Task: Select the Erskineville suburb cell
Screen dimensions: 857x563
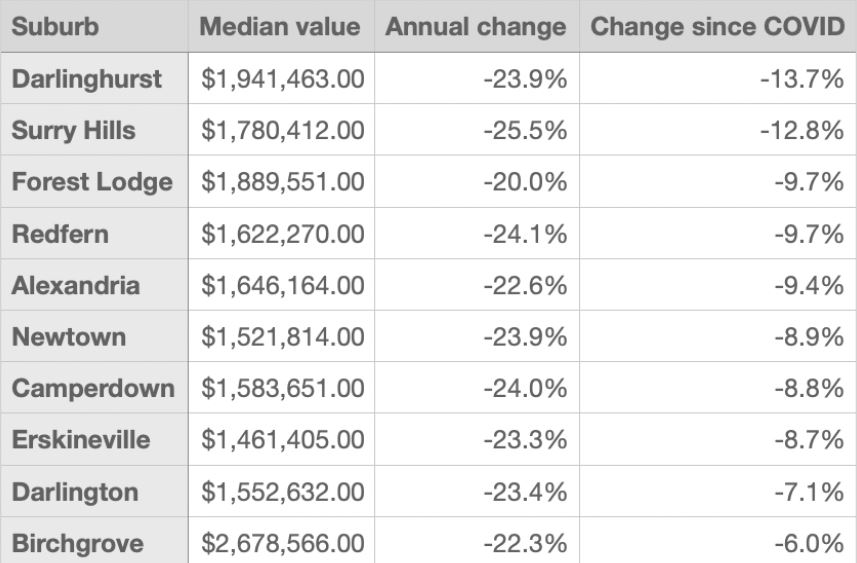Action: point(81,440)
